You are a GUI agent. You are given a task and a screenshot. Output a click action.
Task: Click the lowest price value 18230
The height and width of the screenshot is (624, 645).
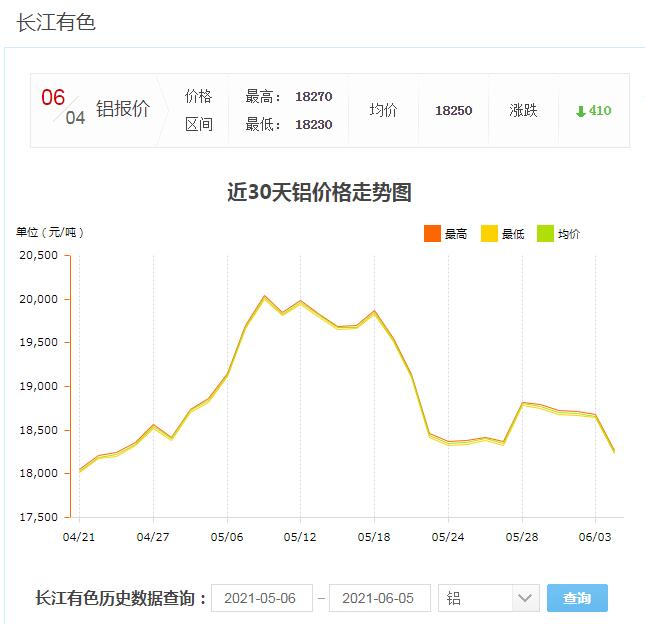[313, 125]
